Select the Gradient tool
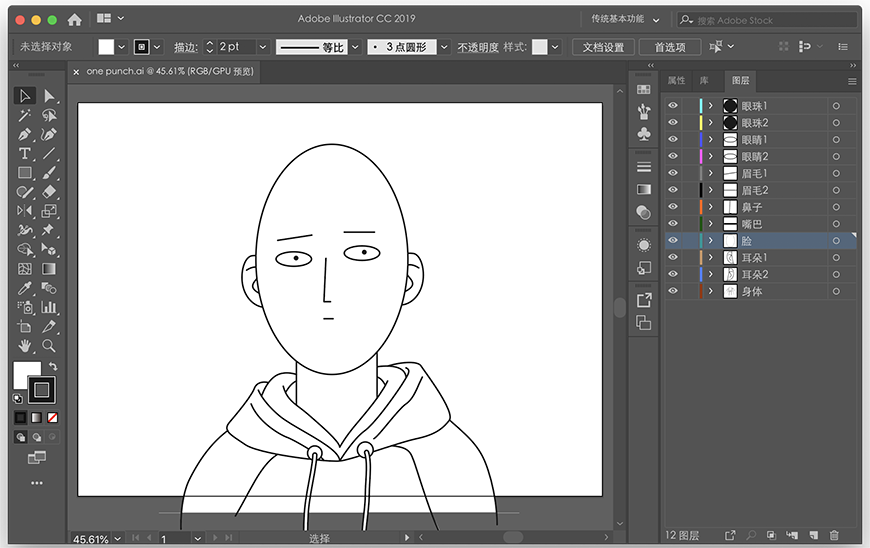Viewport: 870px width, 548px height. tap(49, 269)
